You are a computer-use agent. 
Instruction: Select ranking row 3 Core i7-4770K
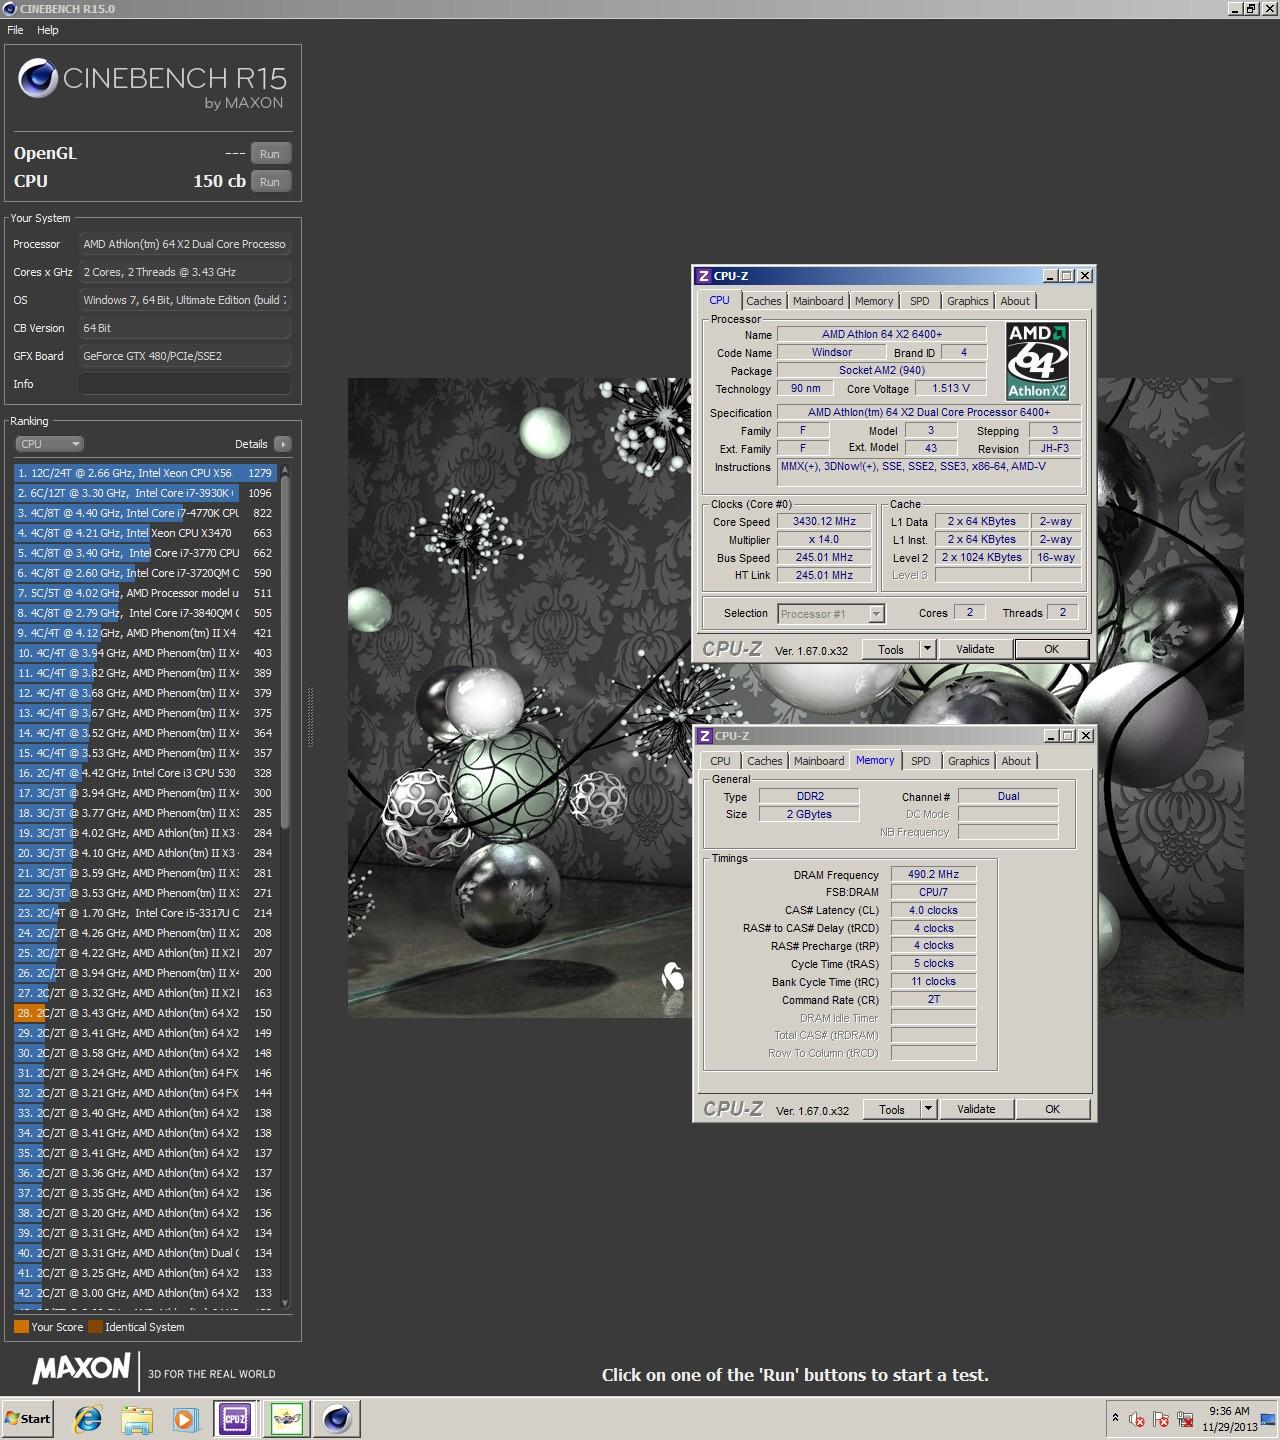pos(146,513)
